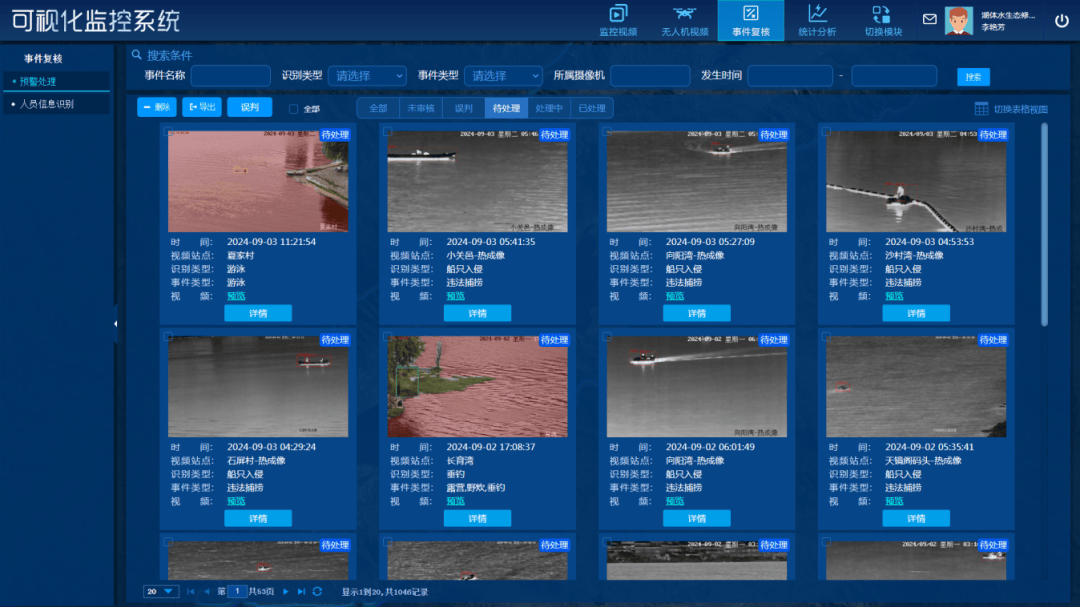Click 预览 video link for 夏家村 event
This screenshot has height=607, width=1080.
[x=236, y=296]
